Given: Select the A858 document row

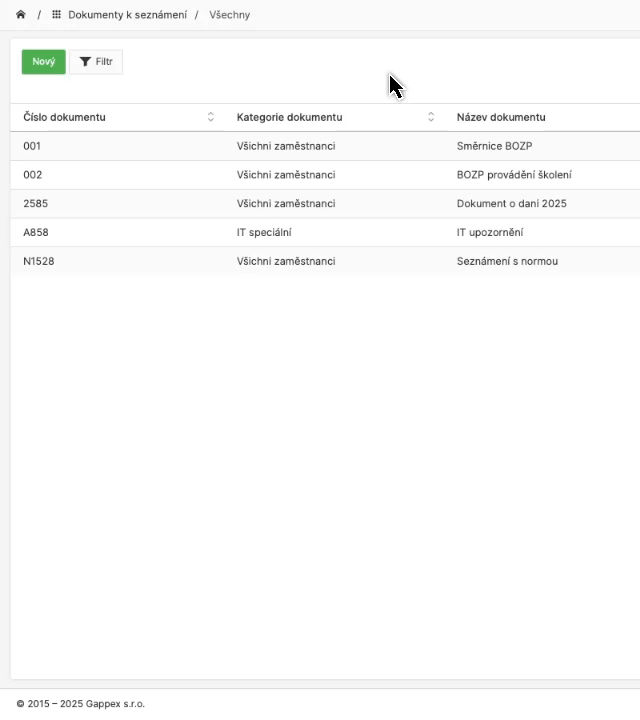Looking at the screenshot, I should 36,233.
